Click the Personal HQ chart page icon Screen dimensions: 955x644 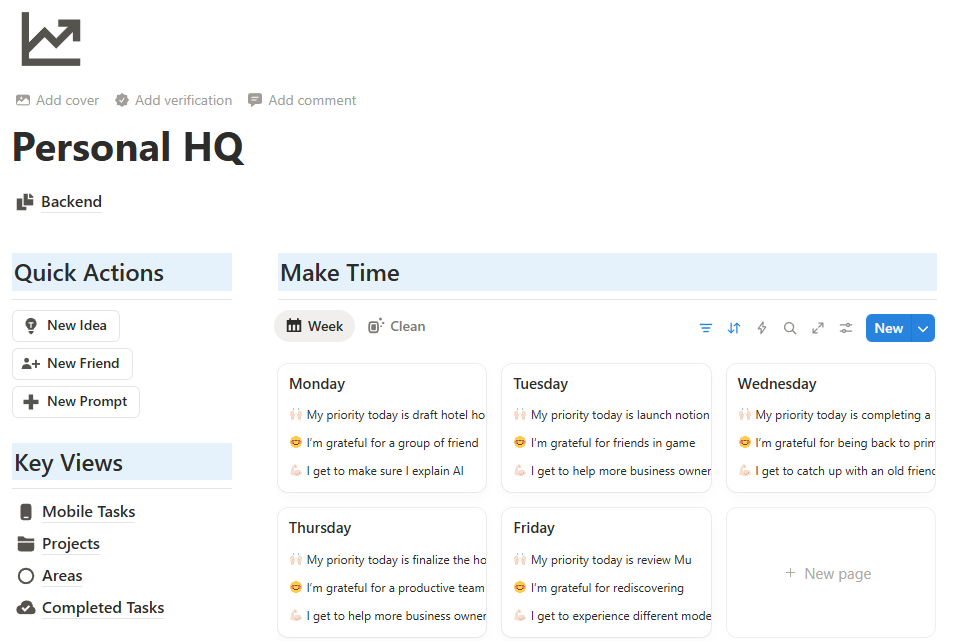pyautogui.click(x=51, y=38)
